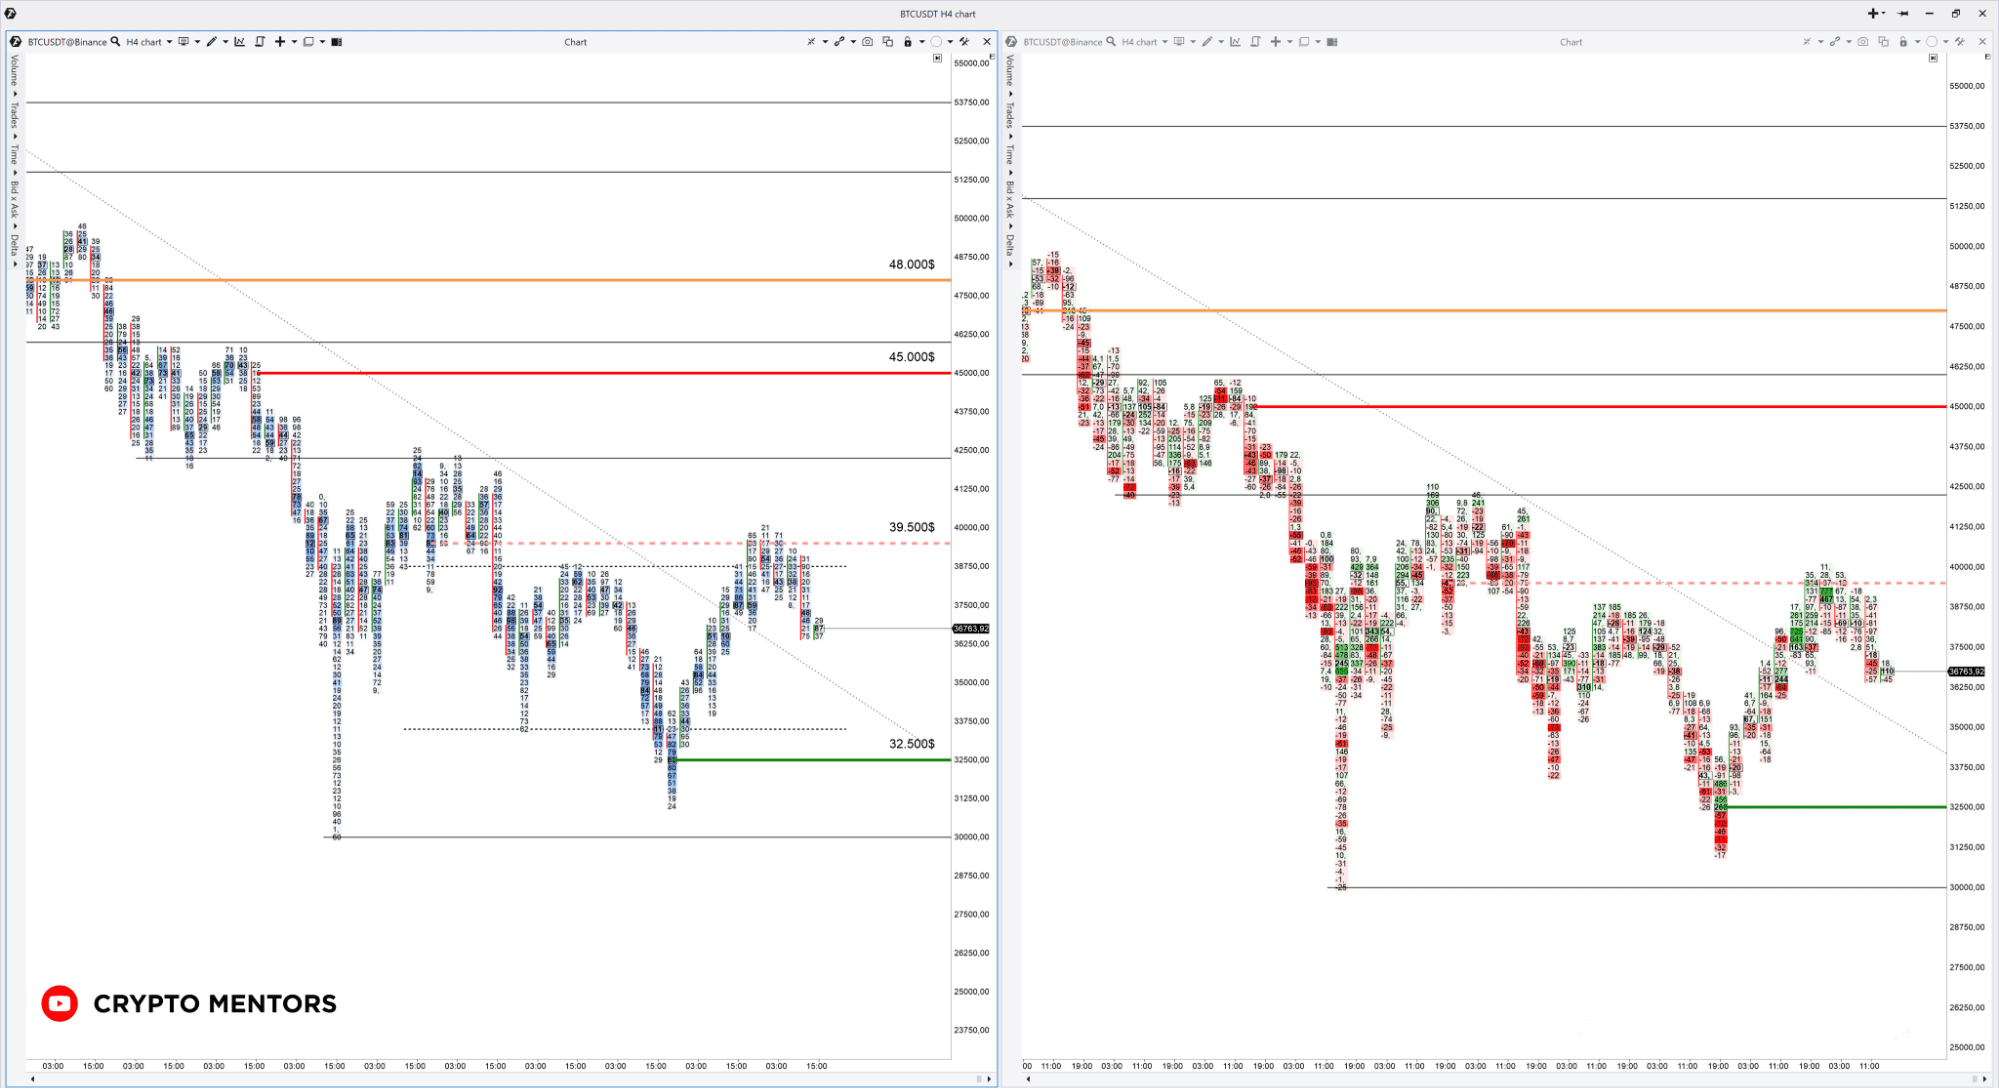Screen dimensions: 1999x1089
Task: Click scroll-to-latest button atop left chart
Action: click(937, 58)
